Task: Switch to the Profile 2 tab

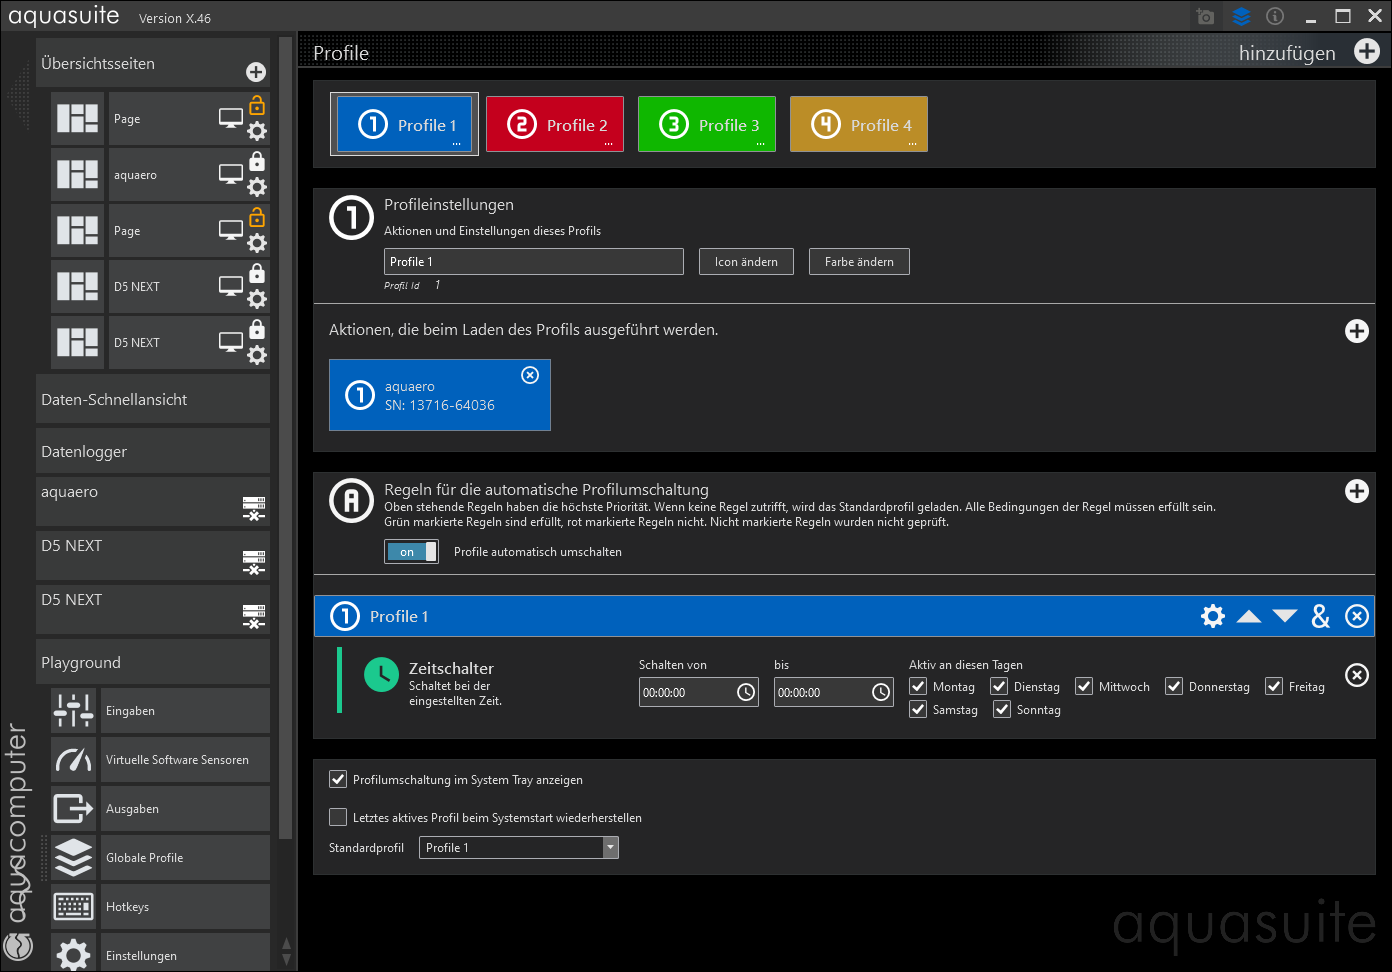Action: click(555, 125)
